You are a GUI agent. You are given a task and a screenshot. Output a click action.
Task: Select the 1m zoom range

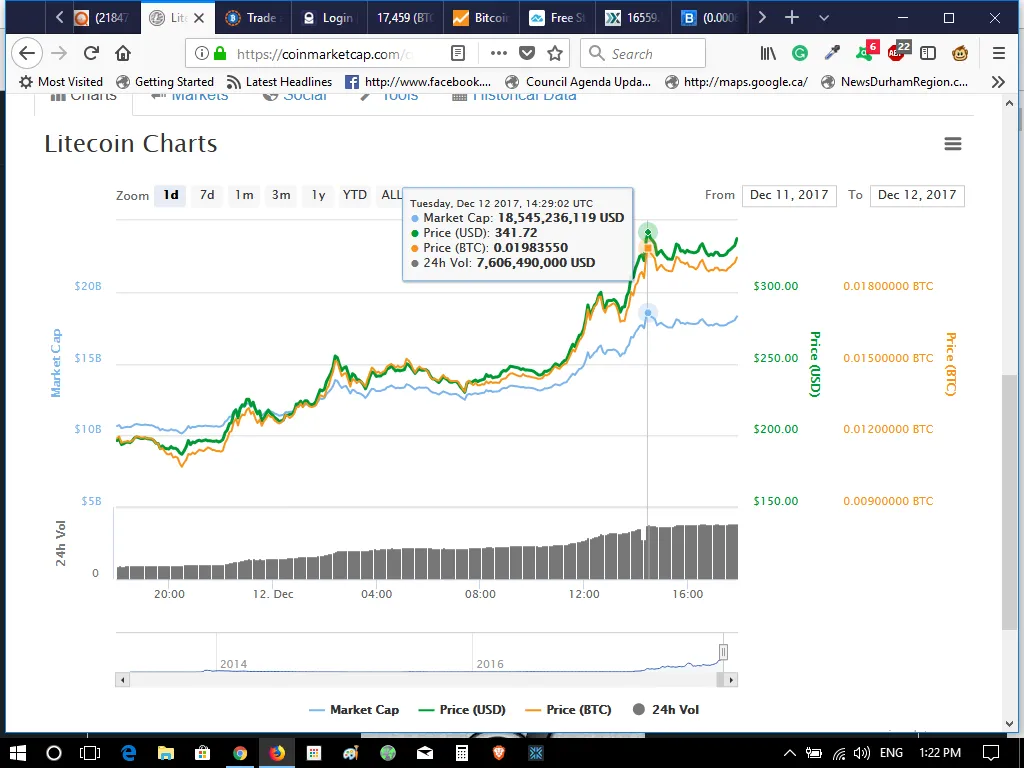244,195
